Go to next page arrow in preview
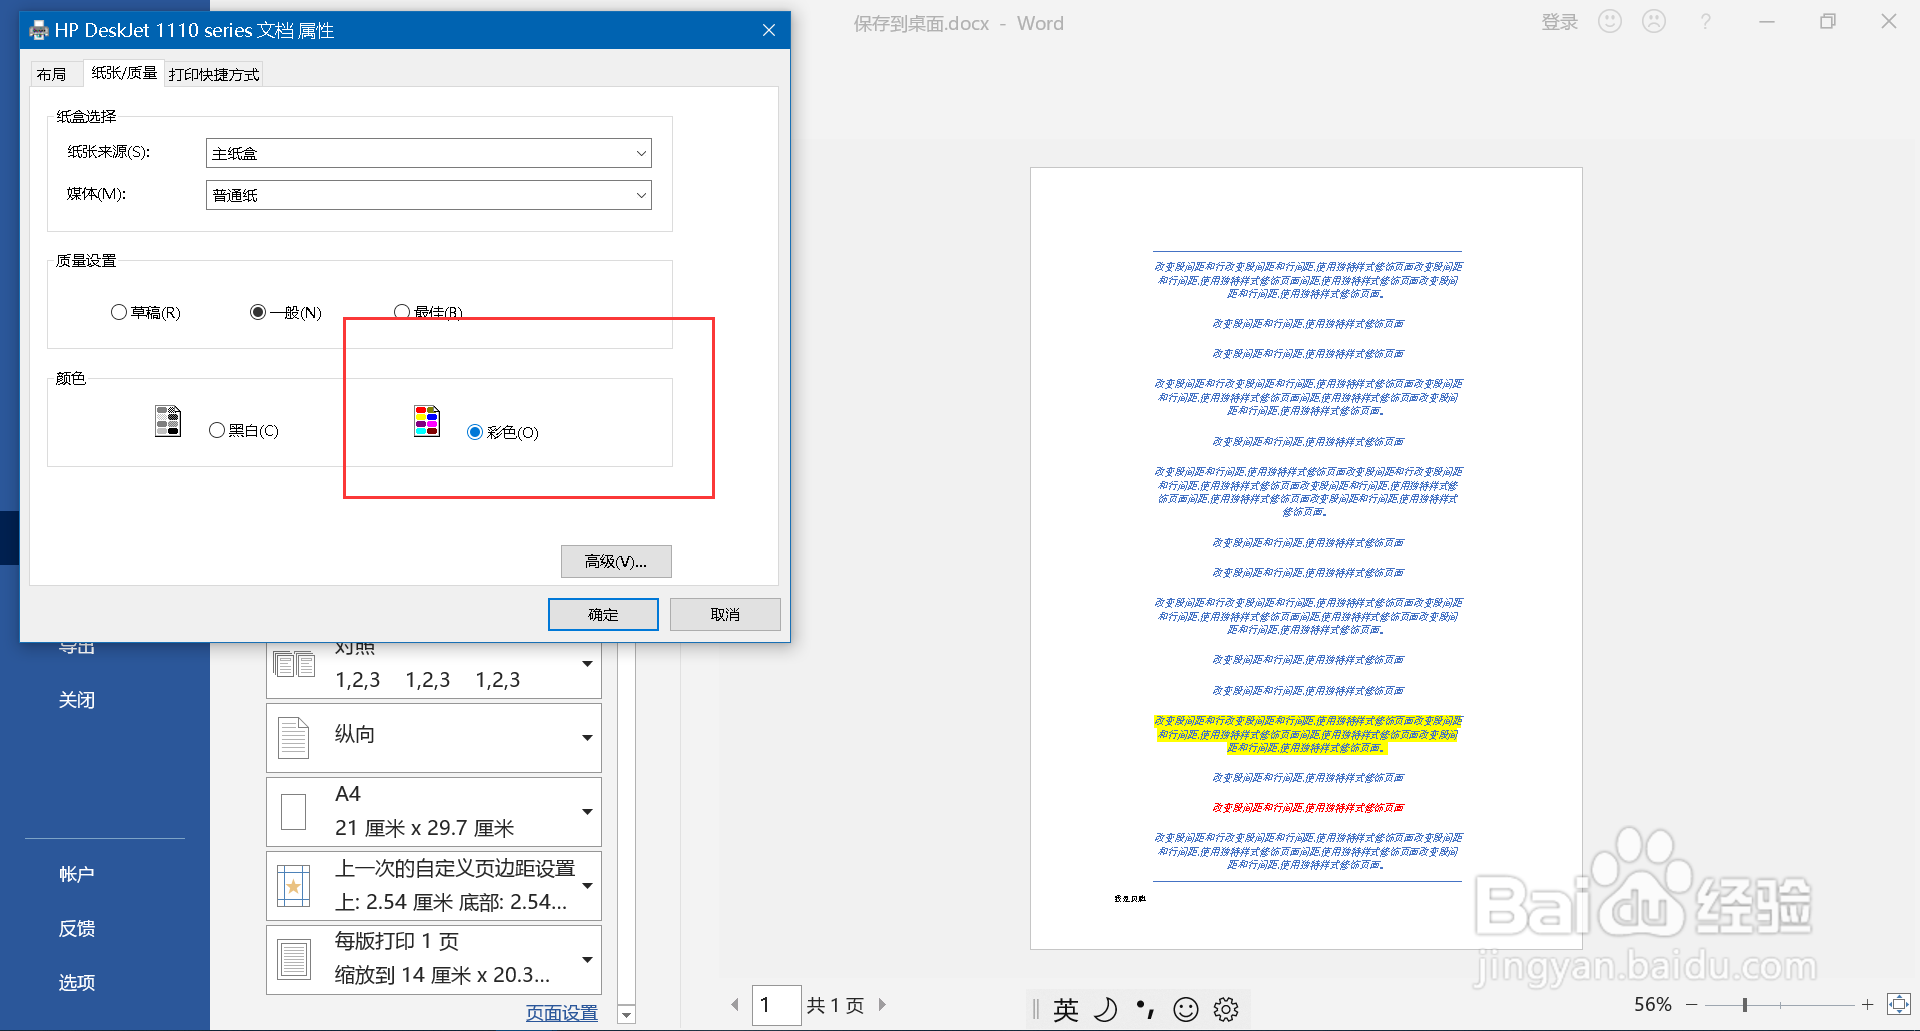 (882, 1005)
